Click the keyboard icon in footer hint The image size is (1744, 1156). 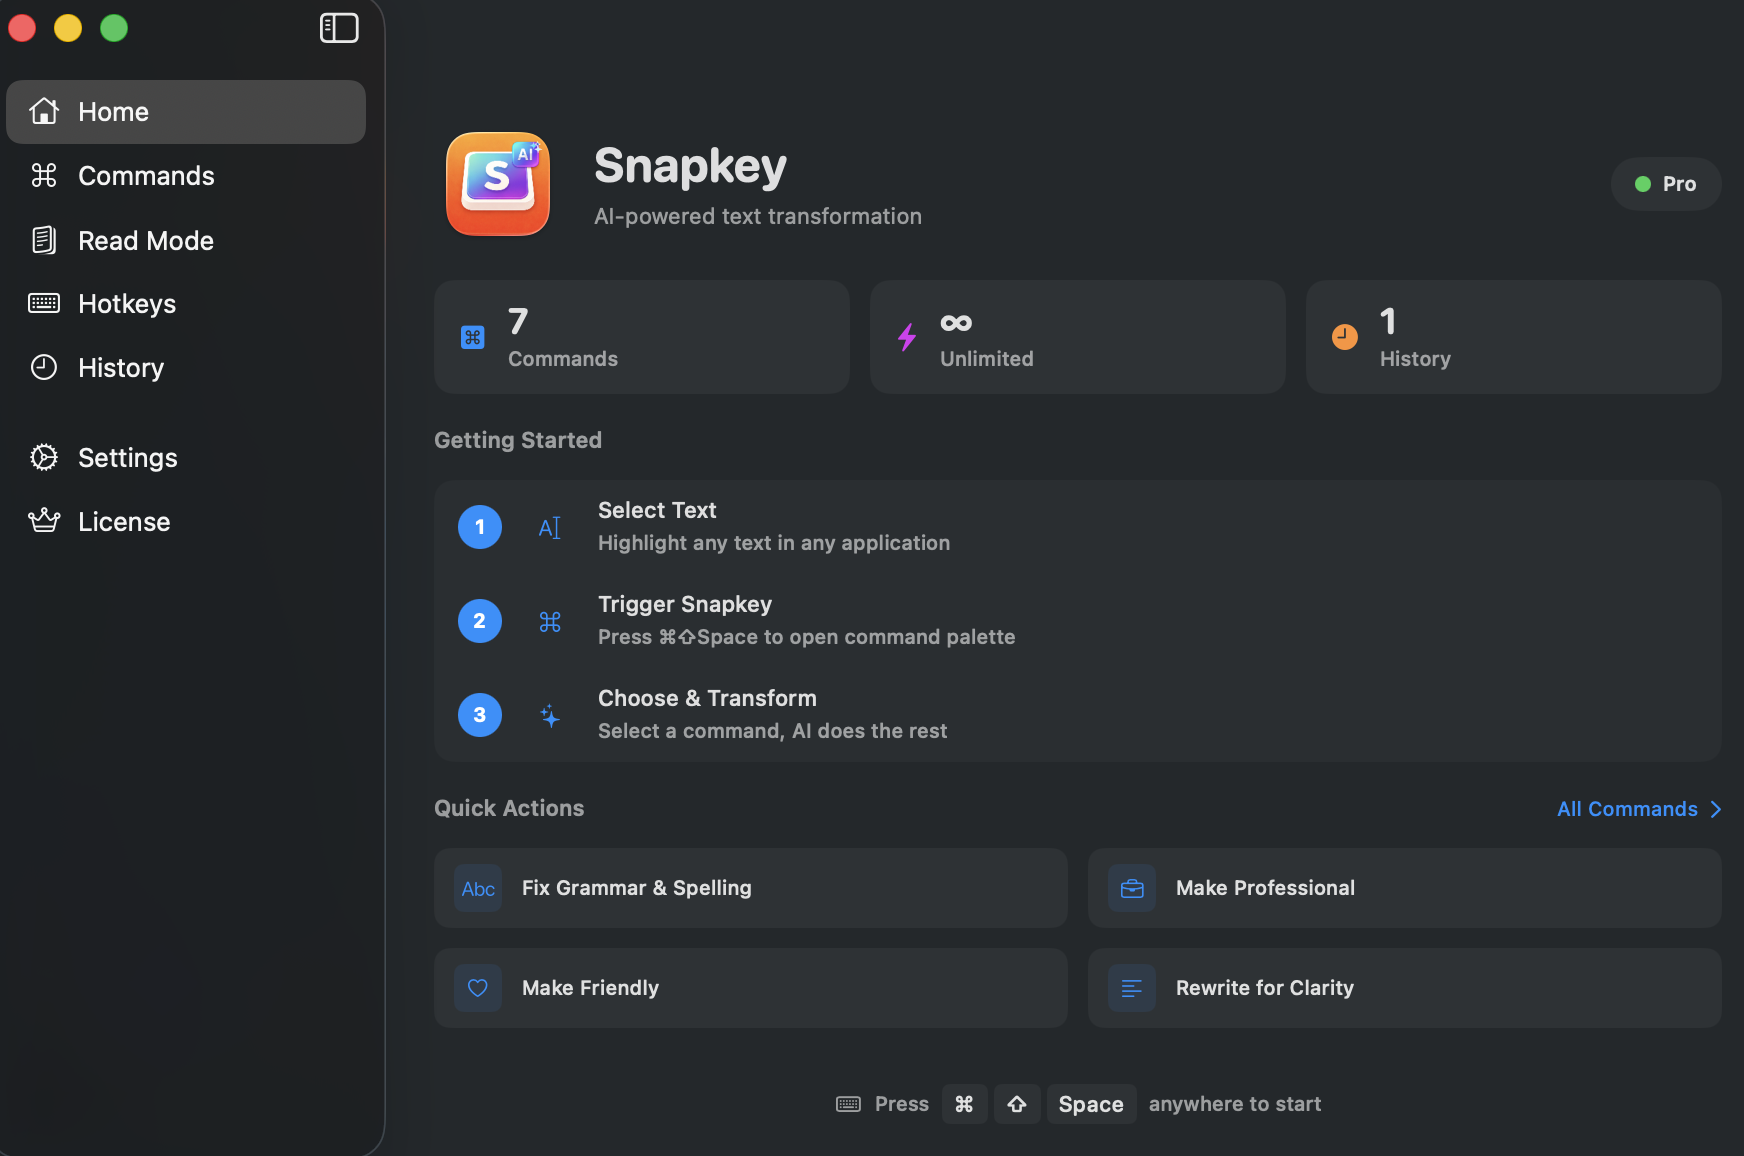click(848, 1104)
